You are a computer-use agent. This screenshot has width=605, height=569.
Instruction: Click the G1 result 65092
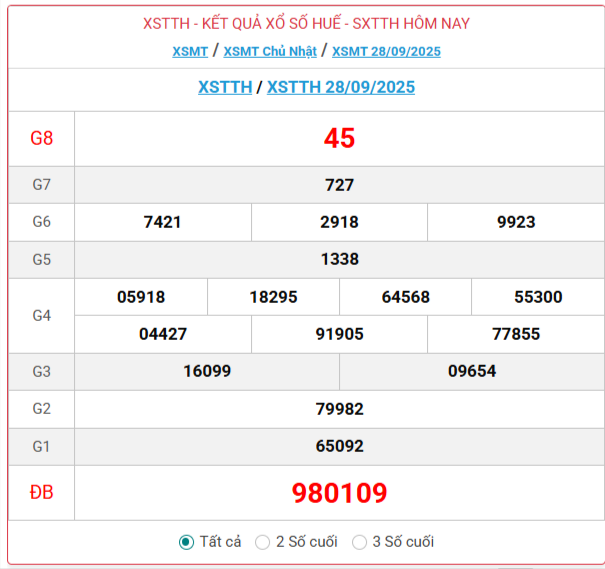pyautogui.click(x=339, y=446)
